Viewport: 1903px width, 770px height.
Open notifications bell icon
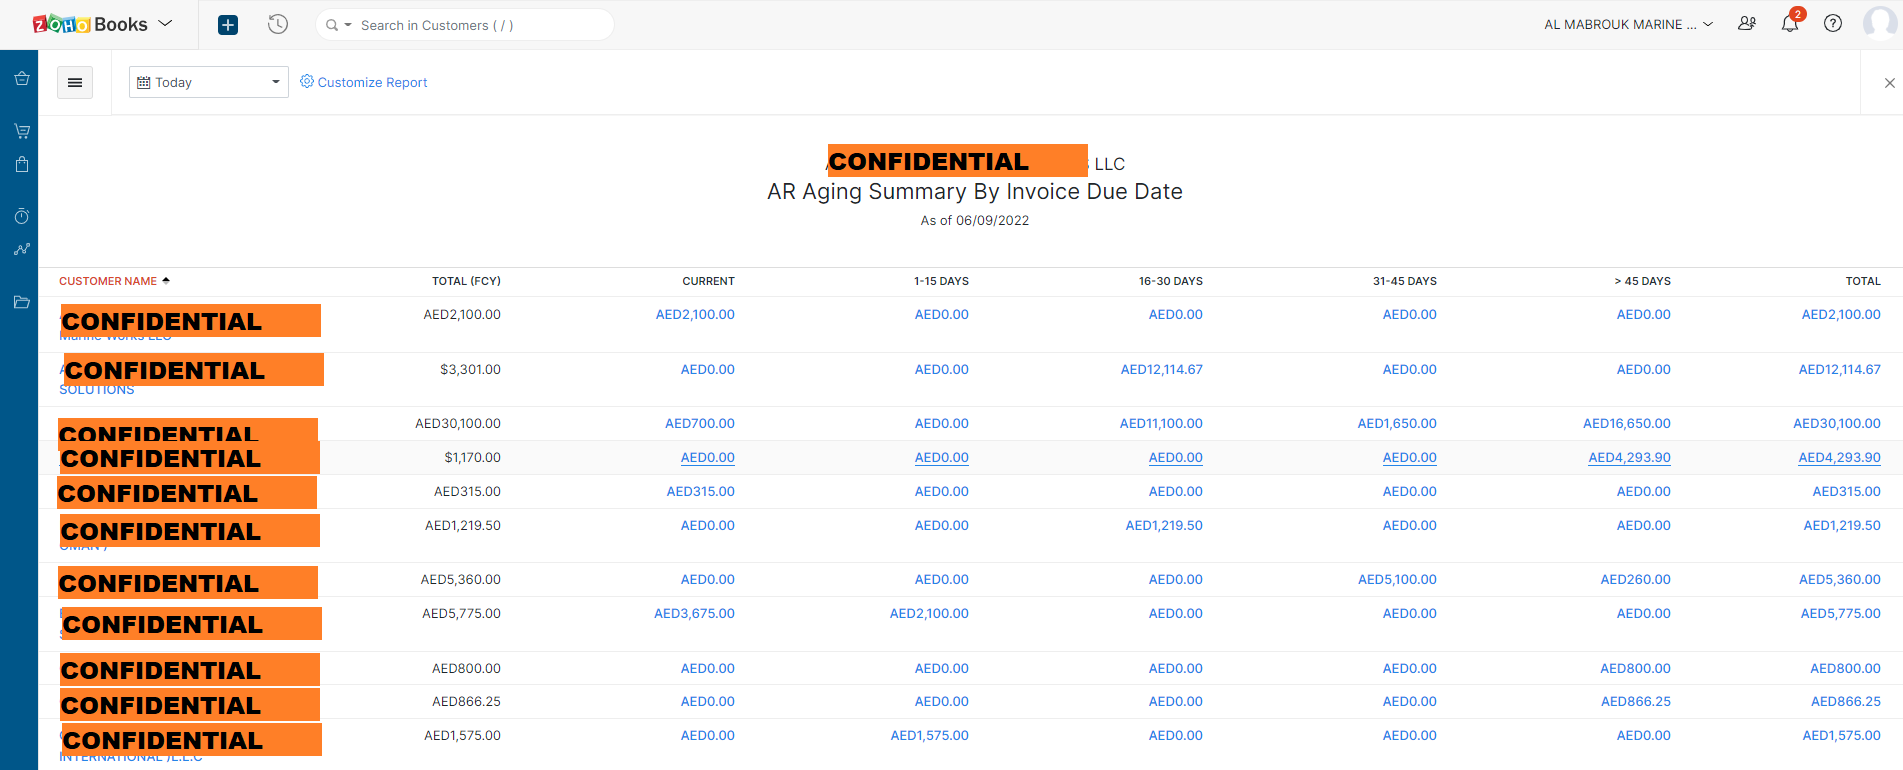coord(1789,24)
